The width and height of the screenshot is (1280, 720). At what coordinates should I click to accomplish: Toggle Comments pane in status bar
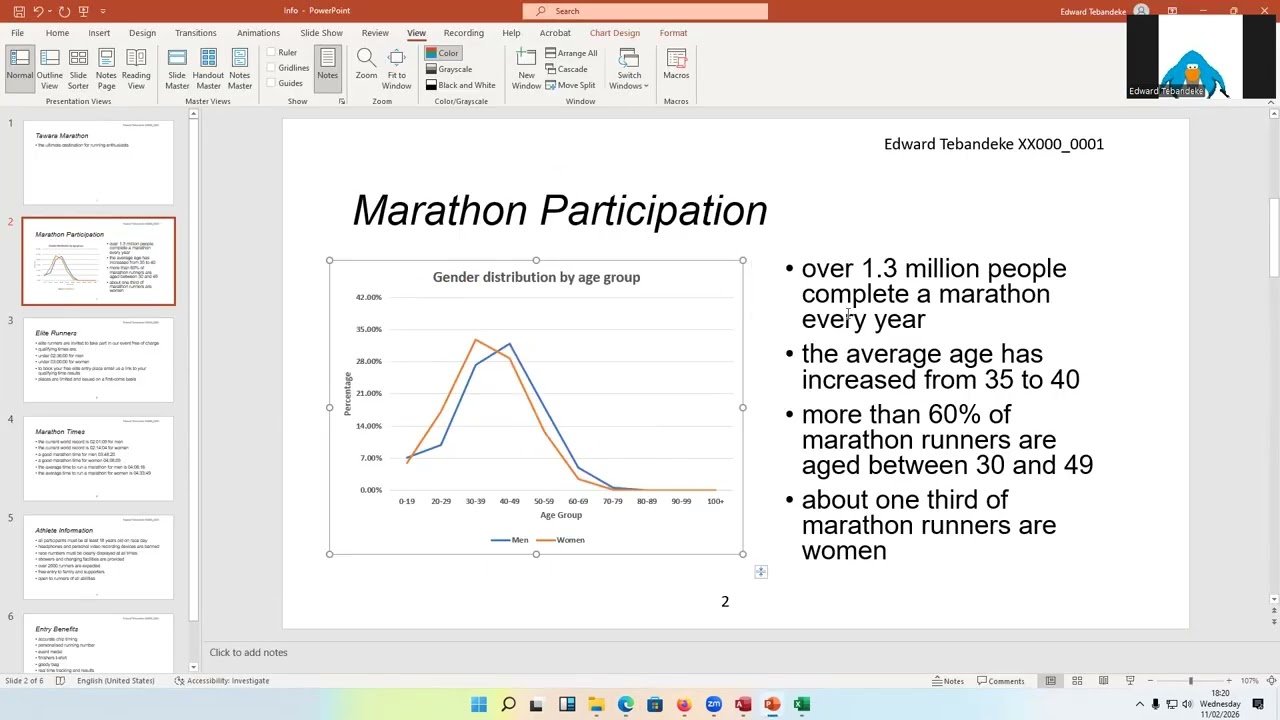(1001, 681)
